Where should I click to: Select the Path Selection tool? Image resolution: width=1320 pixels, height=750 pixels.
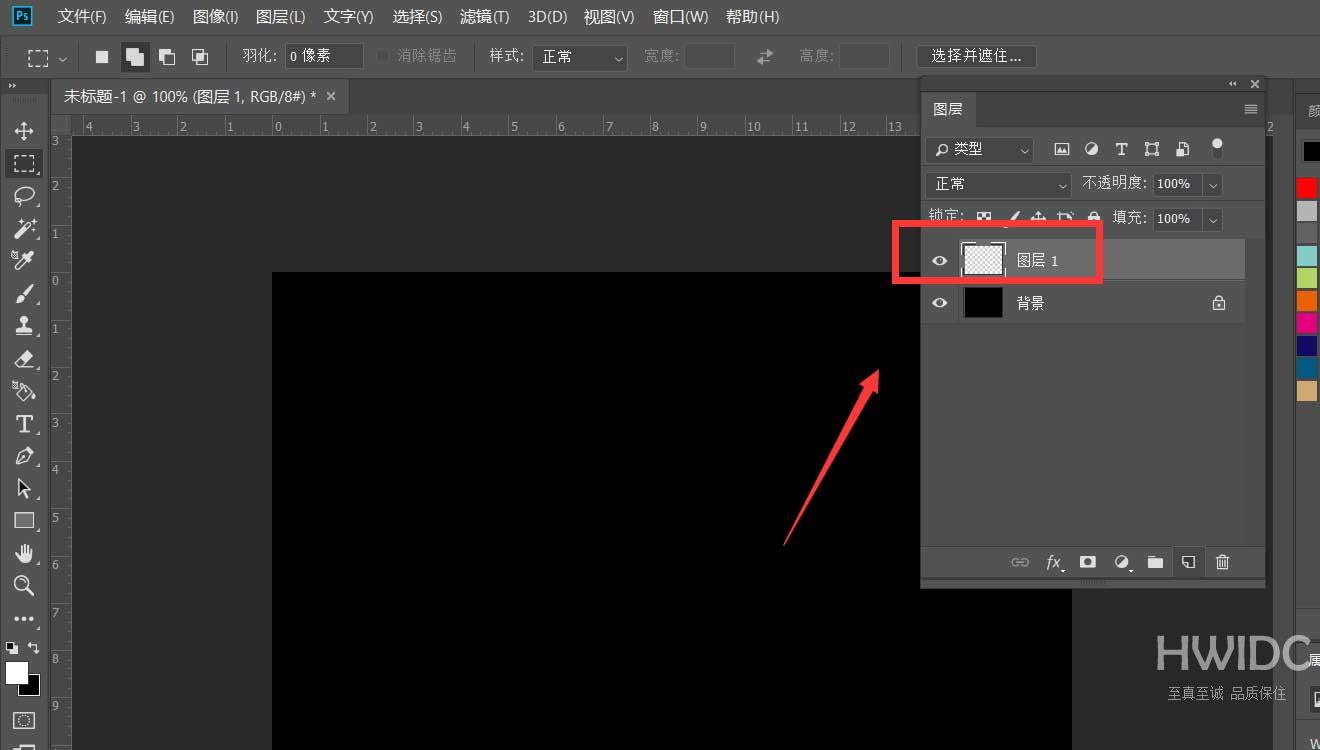click(x=24, y=488)
